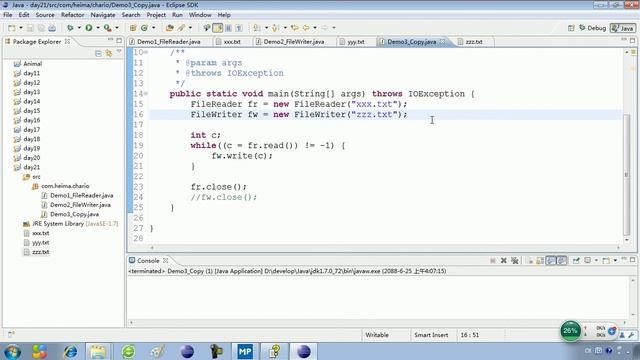640x360 pixels.
Task: Open the Project menu
Action: point(156,15)
